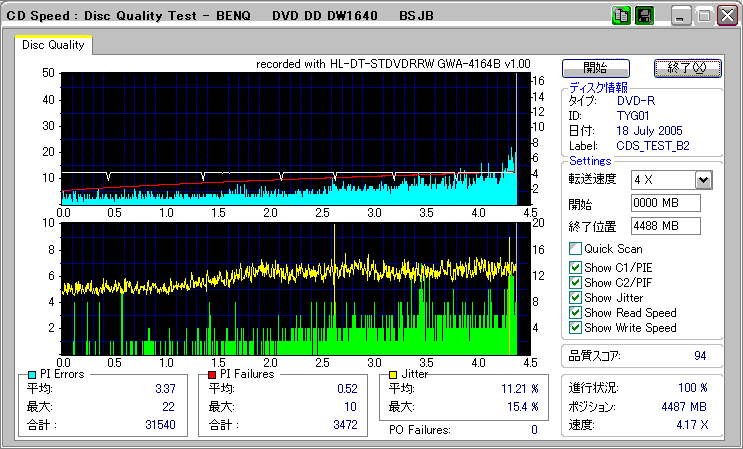The height and width of the screenshot is (449, 743).
Task: Minimize the CD Speed window
Action: tap(680, 15)
